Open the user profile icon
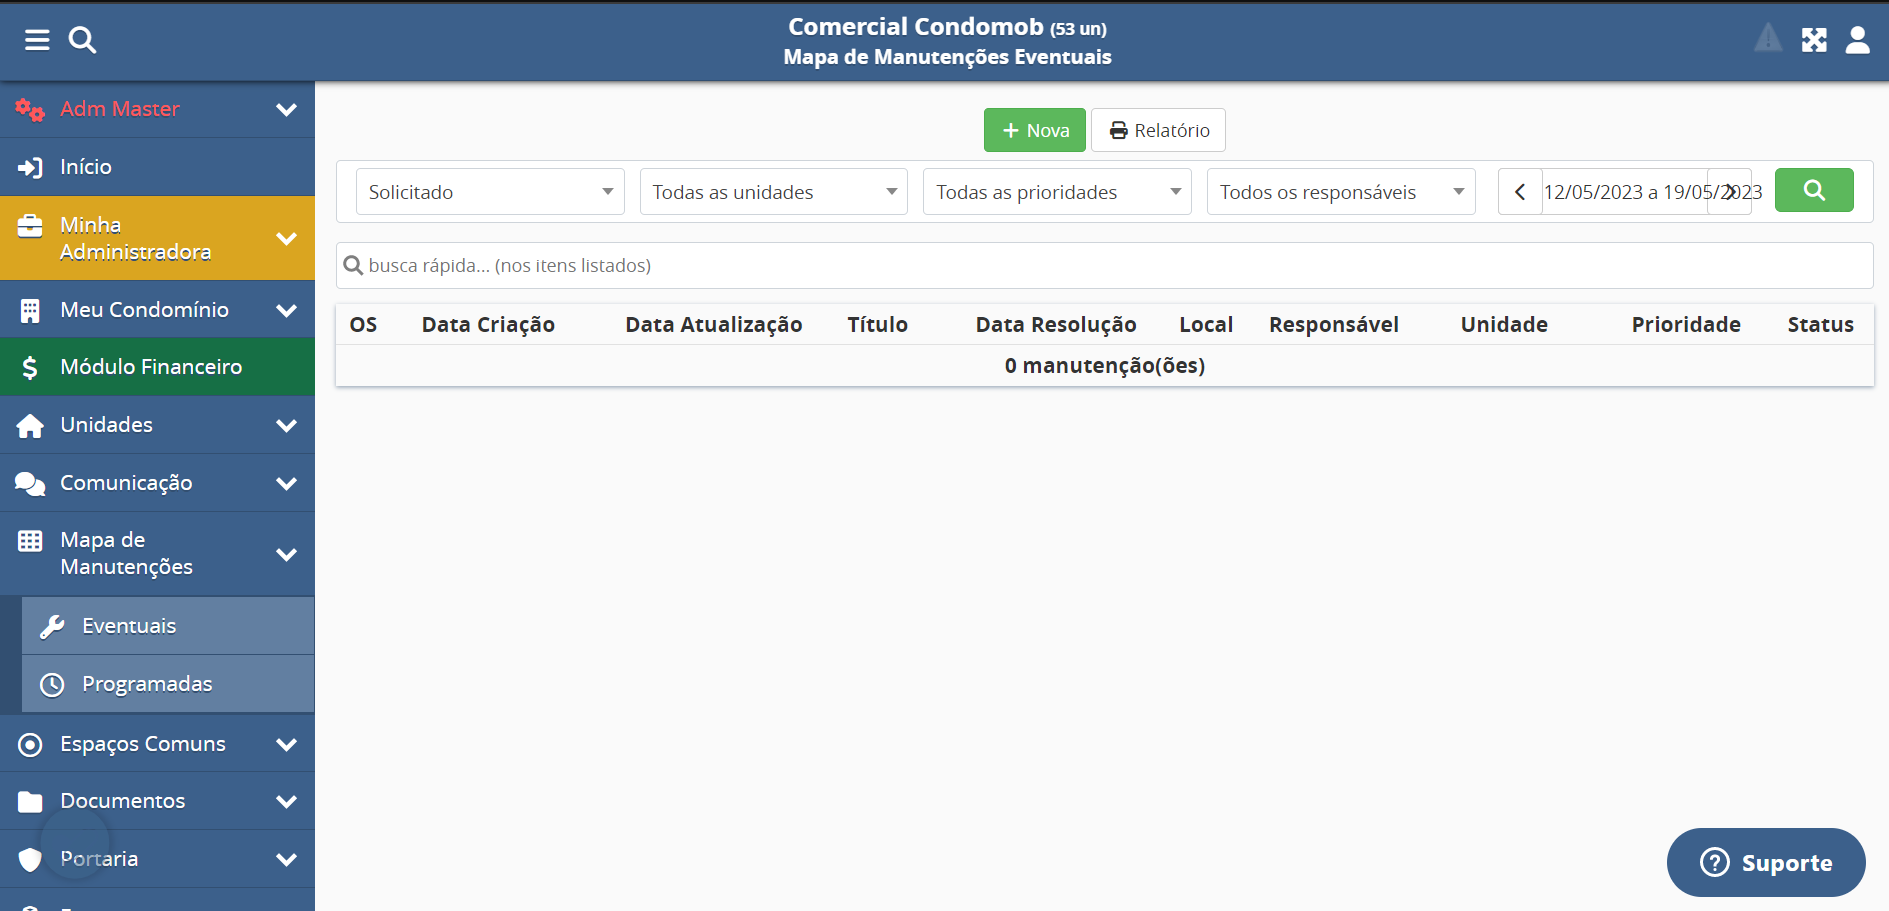Viewport: 1889px width, 911px height. coord(1857,40)
